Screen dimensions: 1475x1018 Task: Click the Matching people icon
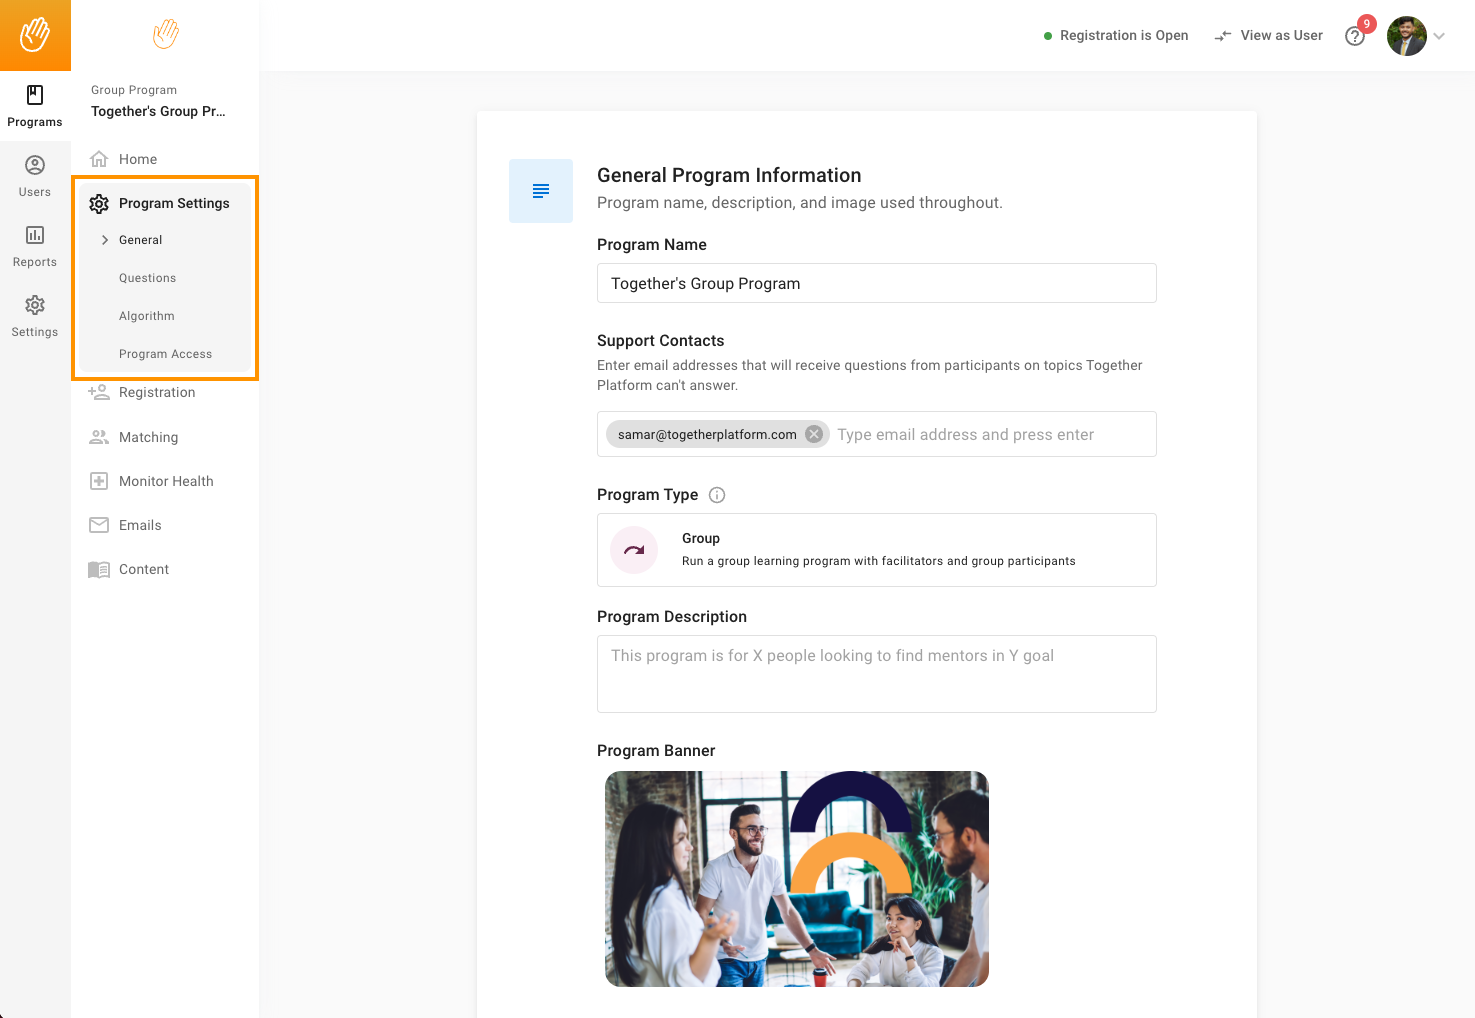(x=99, y=437)
